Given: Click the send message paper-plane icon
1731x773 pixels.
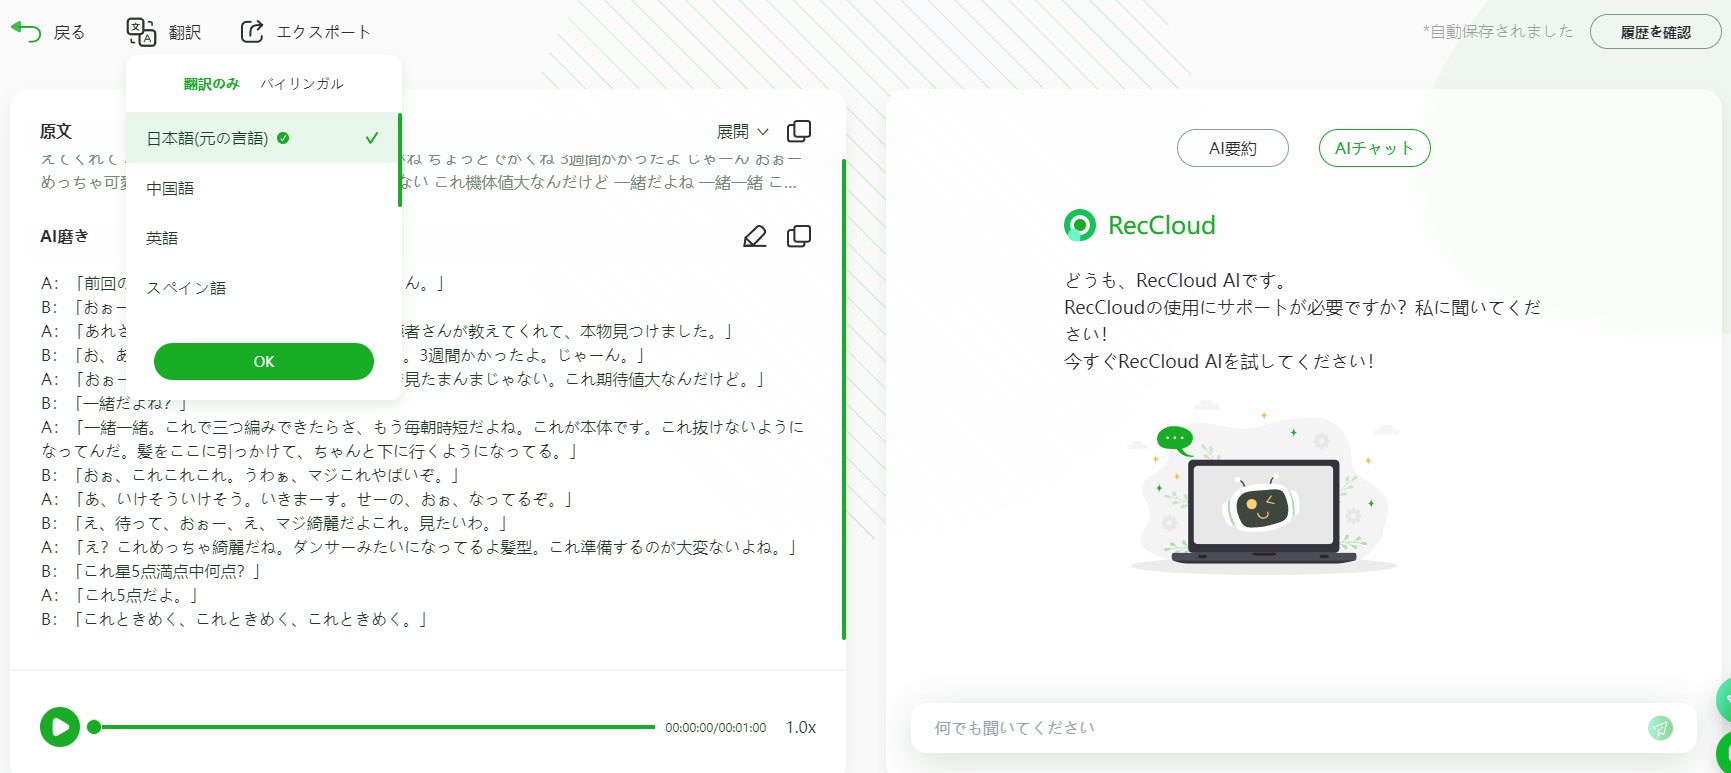Looking at the screenshot, I should click(x=1660, y=728).
